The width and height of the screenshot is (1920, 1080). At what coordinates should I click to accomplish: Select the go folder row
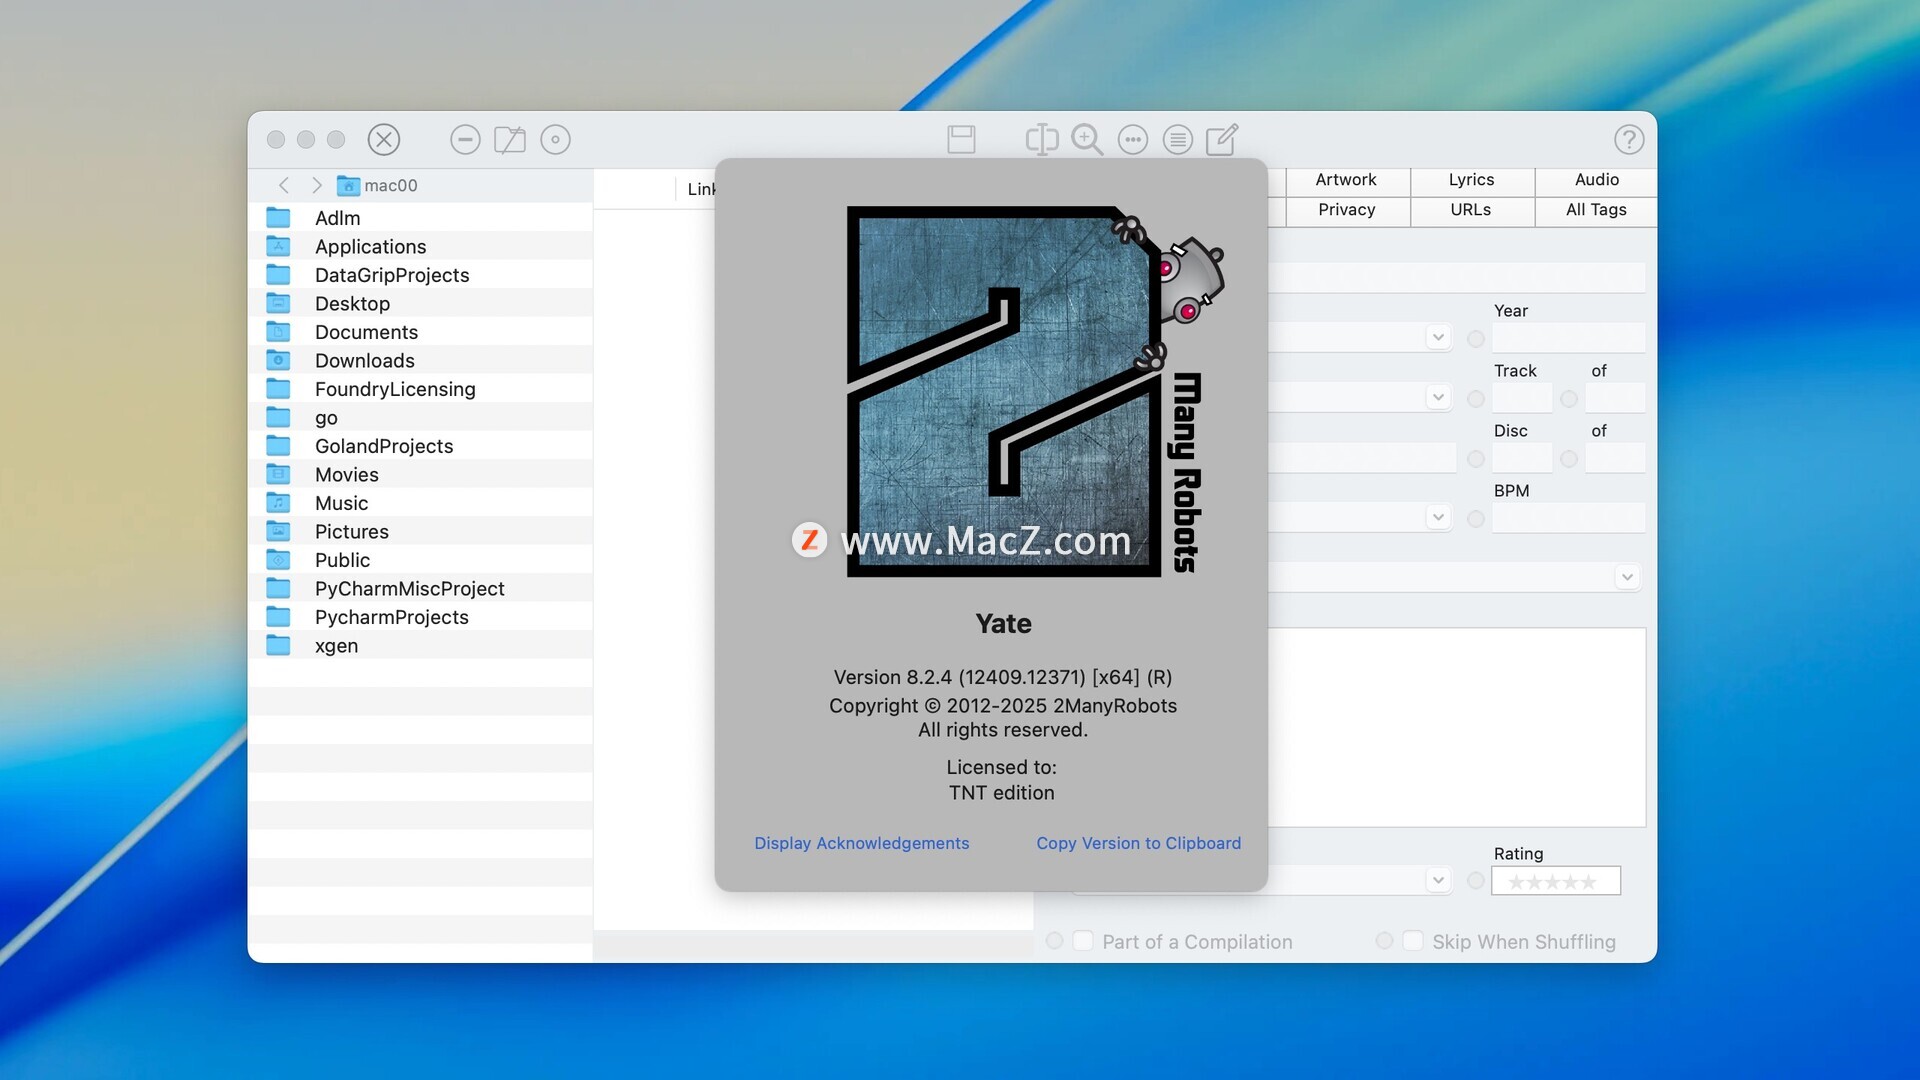pyautogui.click(x=420, y=417)
